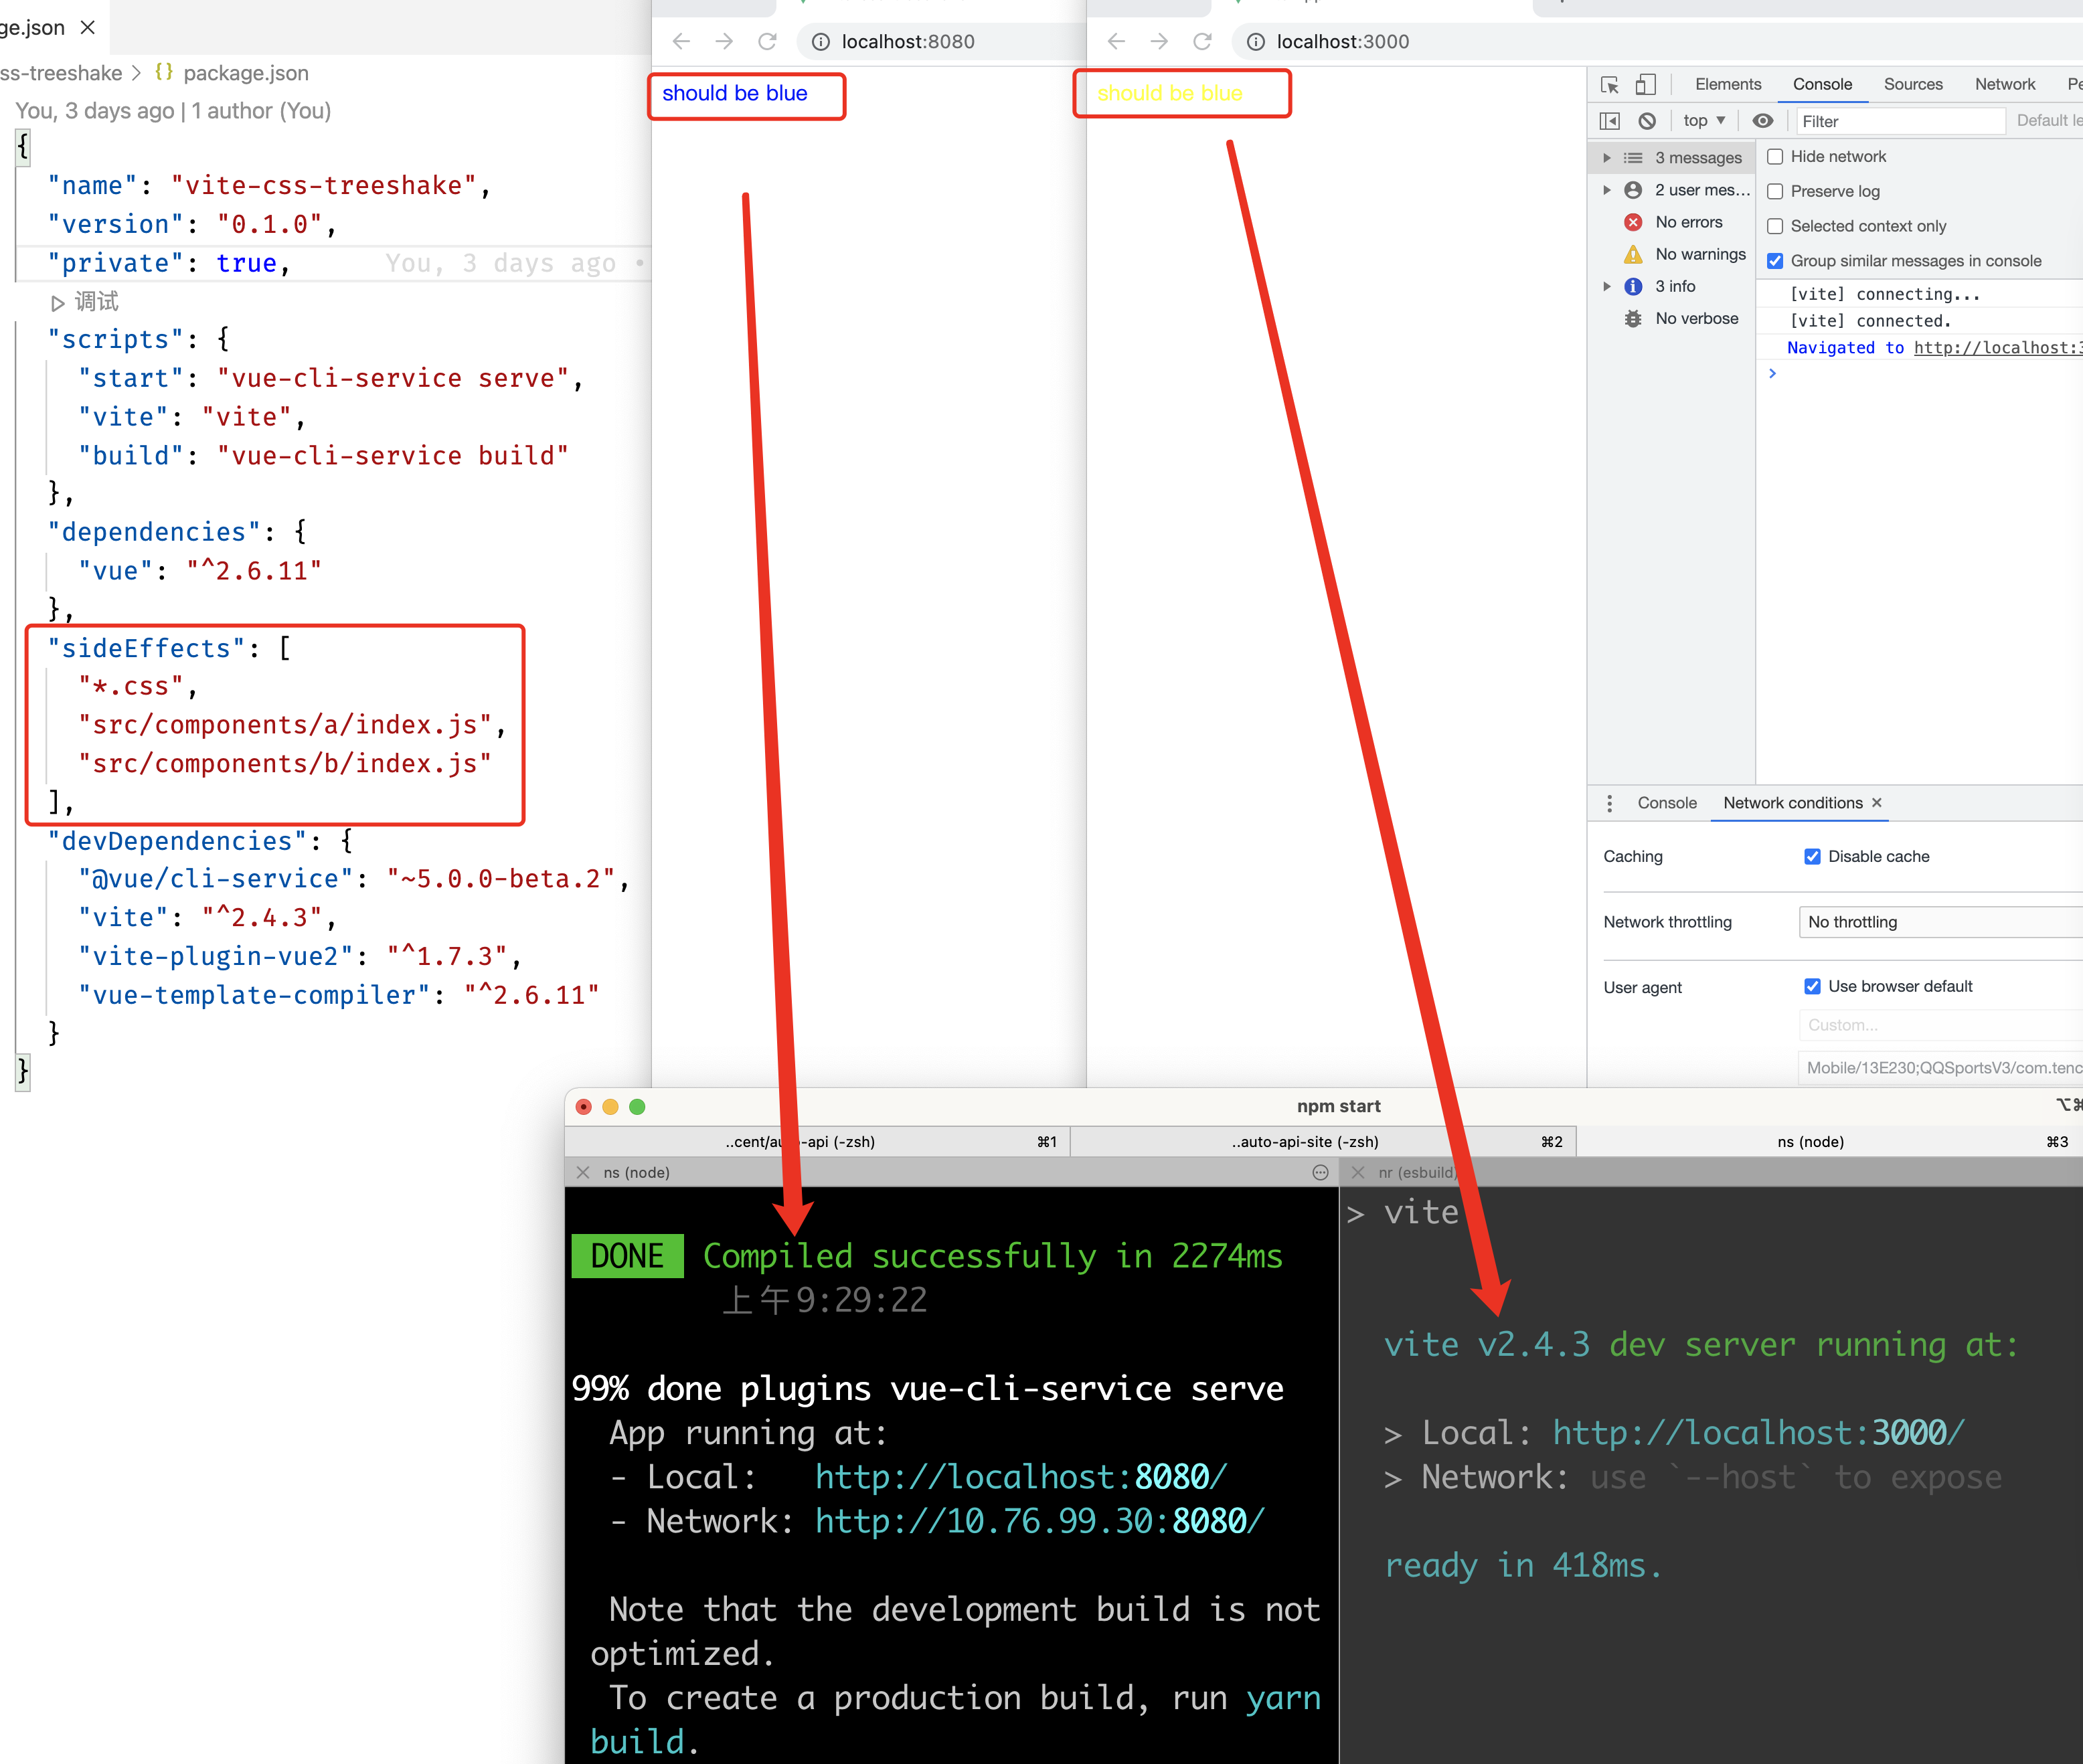Click the console Filter input field

1899,121
